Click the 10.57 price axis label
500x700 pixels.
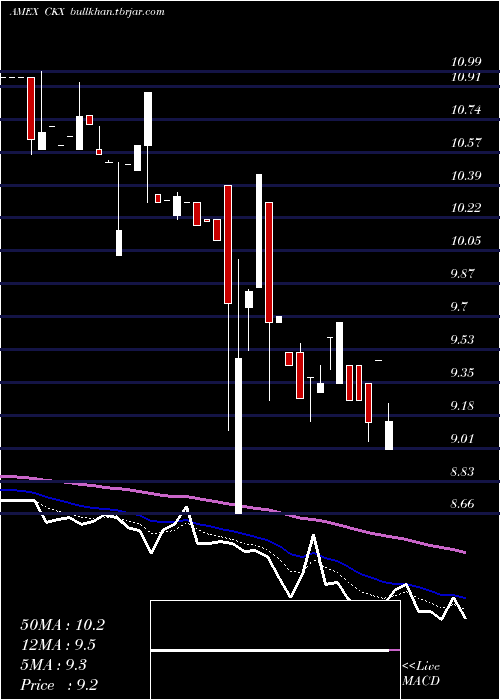pos(466,143)
